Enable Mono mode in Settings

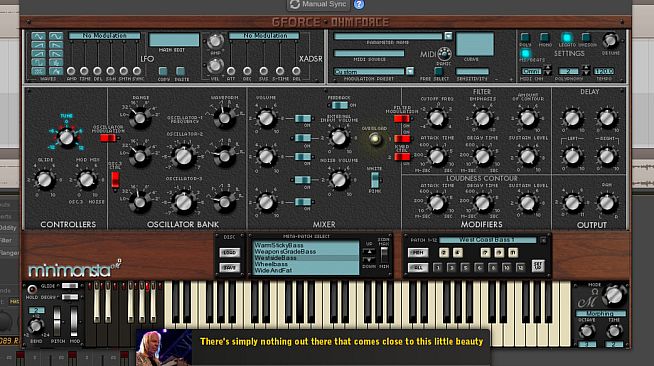pos(545,37)
